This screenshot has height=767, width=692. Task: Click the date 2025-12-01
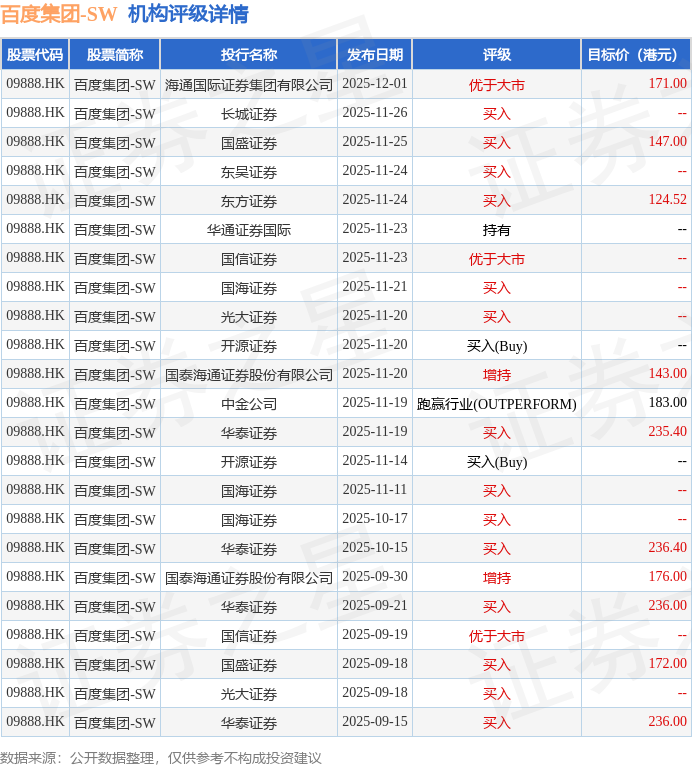tap(375, 83)
